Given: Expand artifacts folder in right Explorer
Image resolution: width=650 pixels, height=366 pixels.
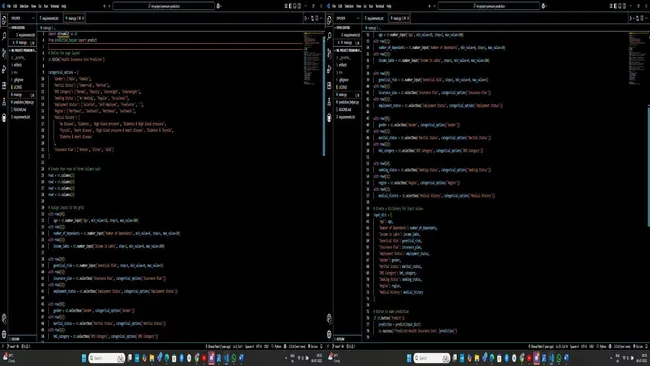Looking at the screenshot, I should pos(347,65).
